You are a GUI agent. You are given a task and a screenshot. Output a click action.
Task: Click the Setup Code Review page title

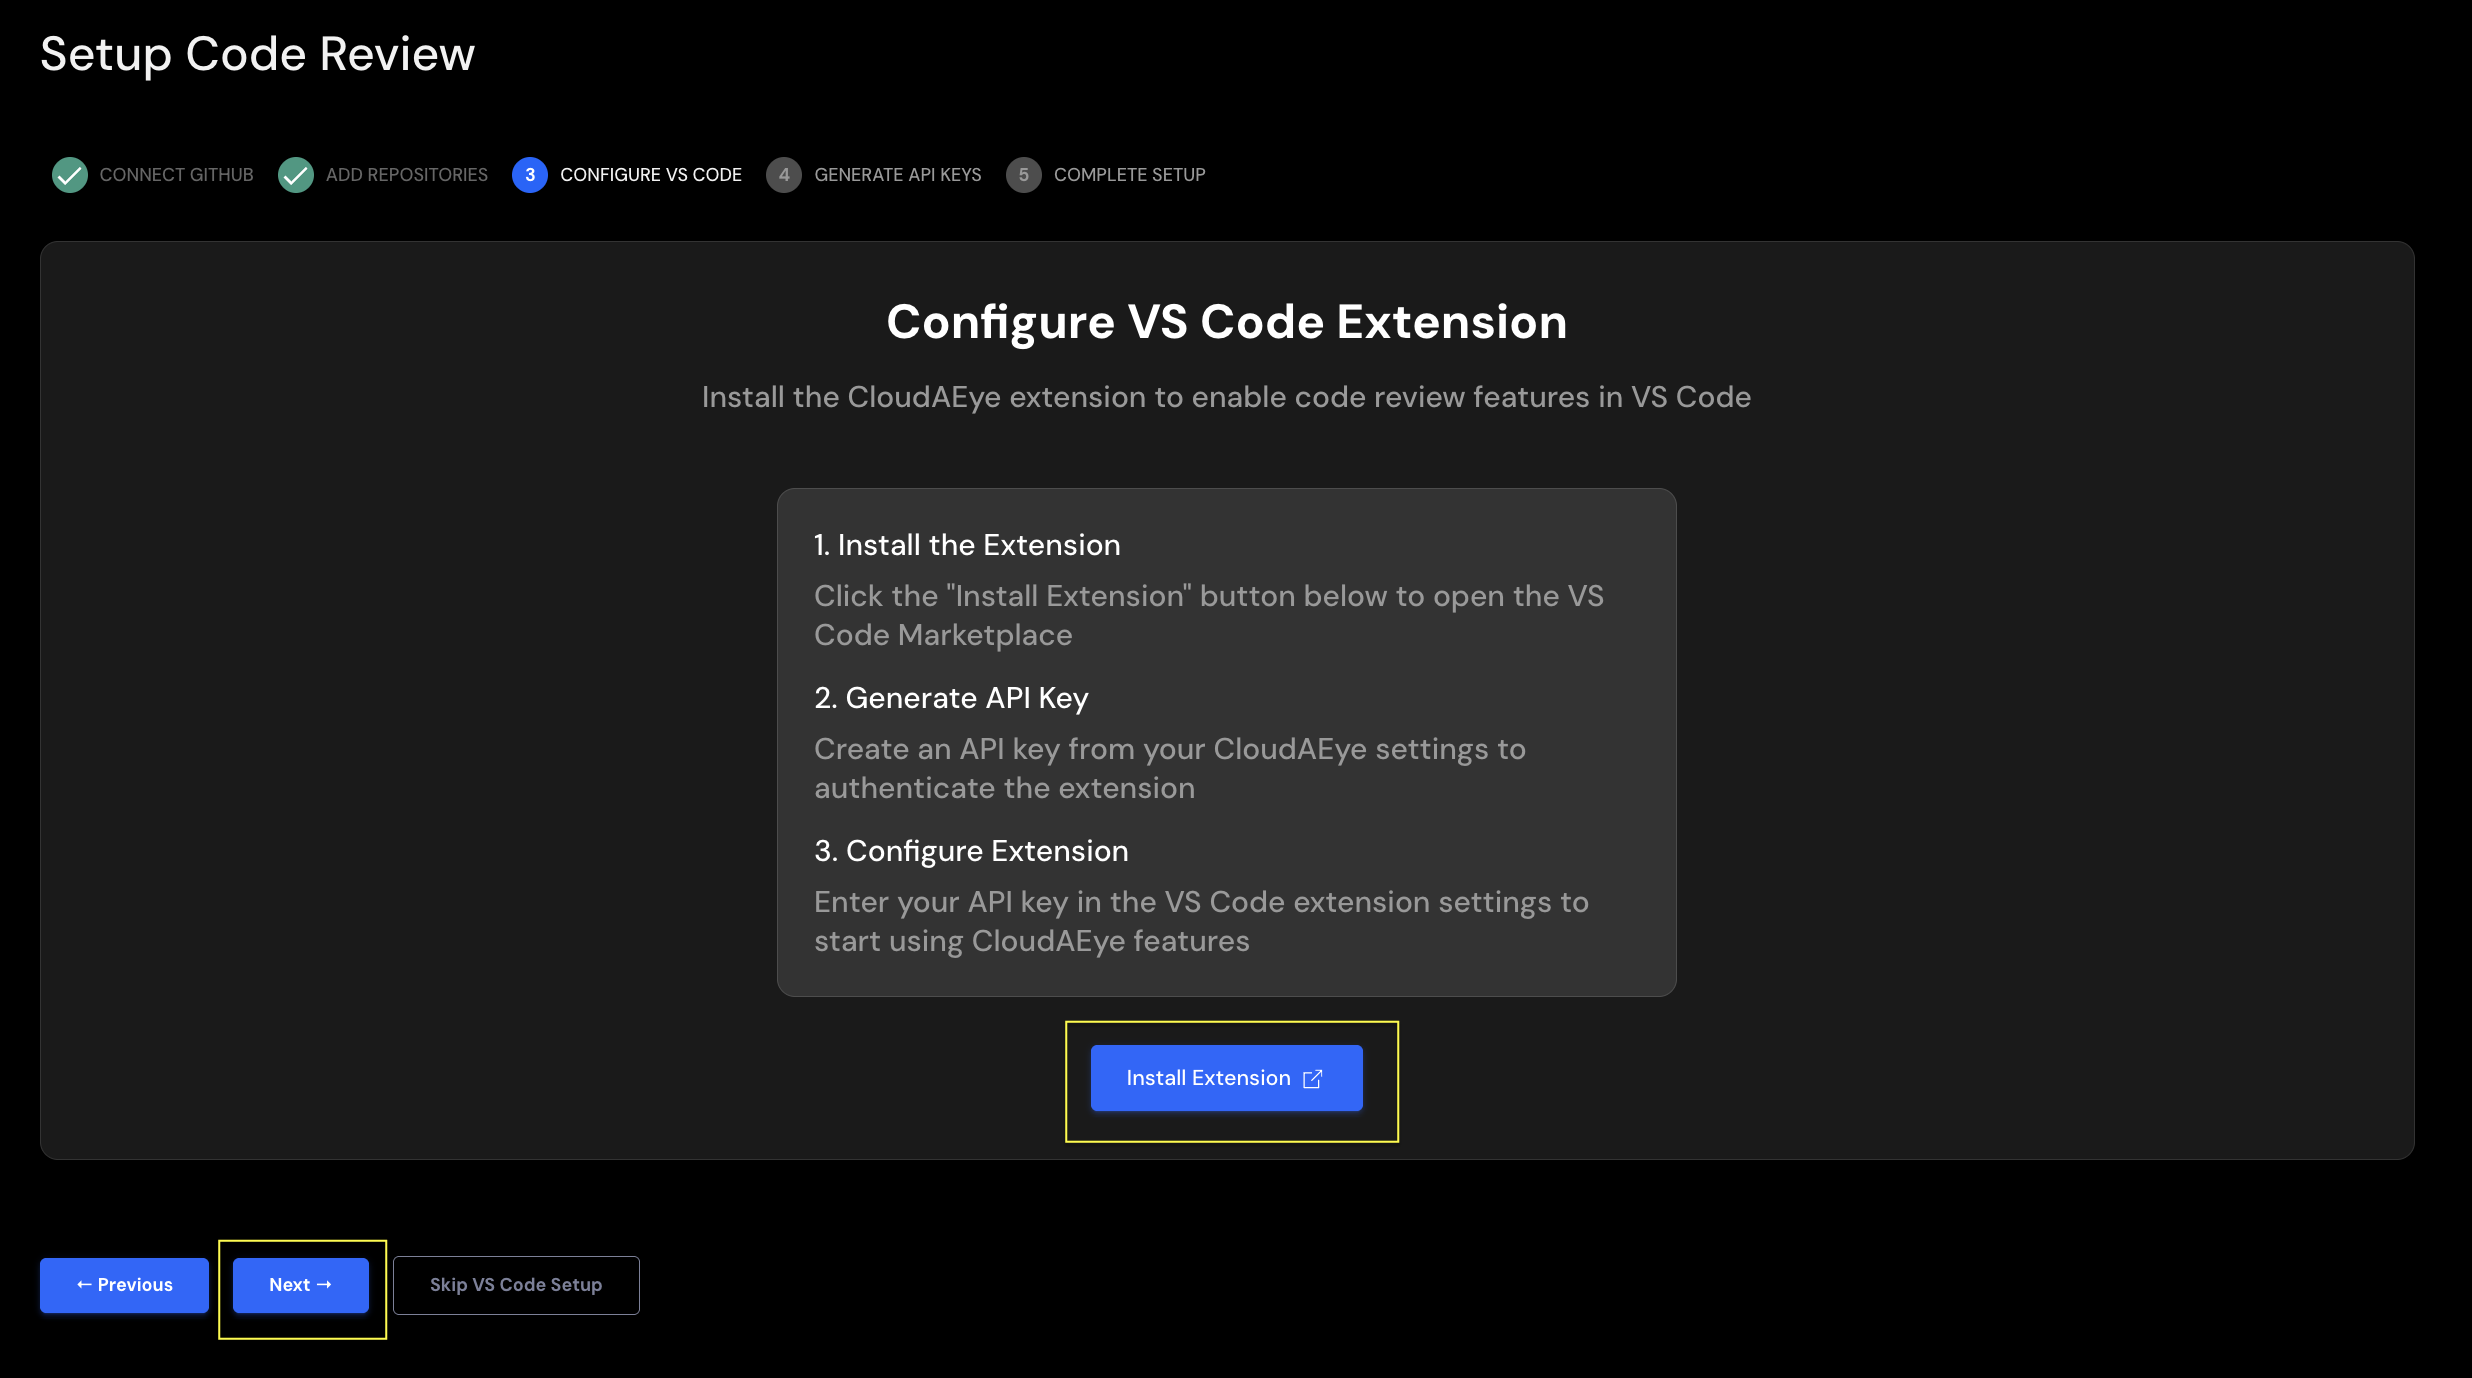pyautogui.click(x=257, y=54)
